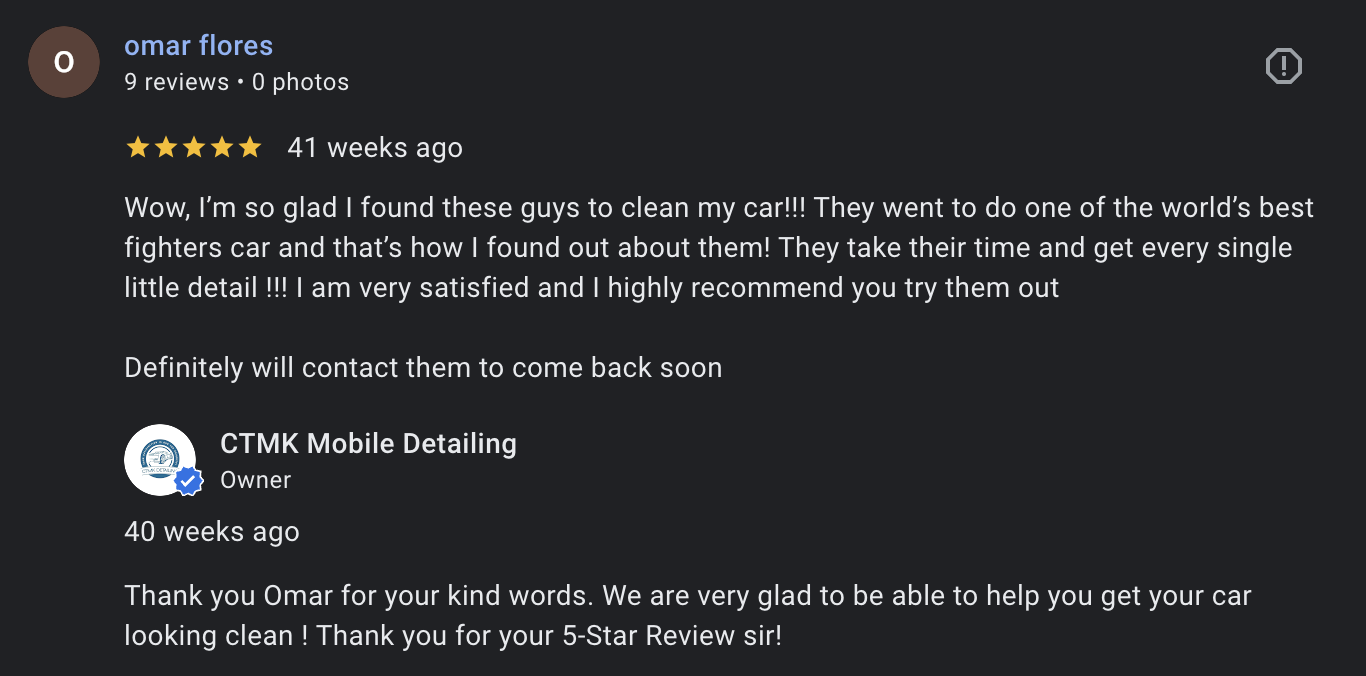Viewport: 1366px width, 676px height.
Task: Click the blue verified badge on owner logo
Action: (189, 482)
